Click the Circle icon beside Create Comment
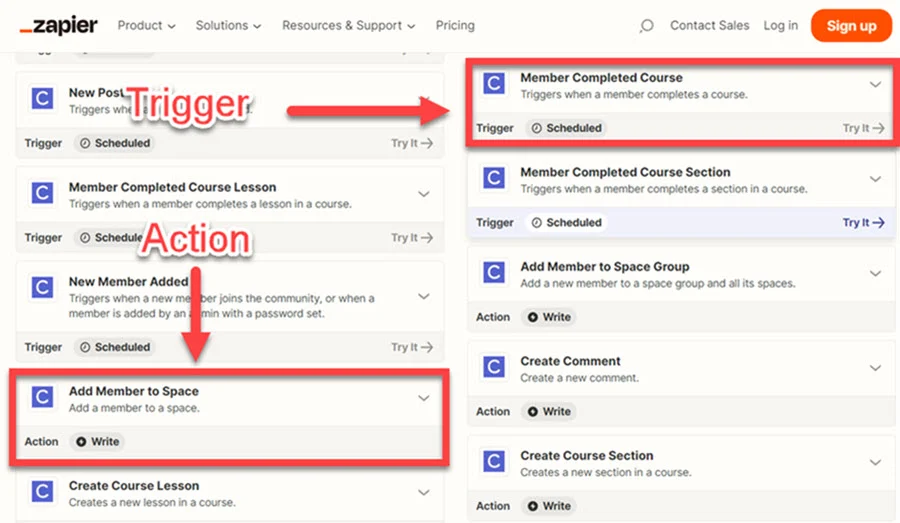This screenshot has height=523, width=900. [x=493, y=368]
